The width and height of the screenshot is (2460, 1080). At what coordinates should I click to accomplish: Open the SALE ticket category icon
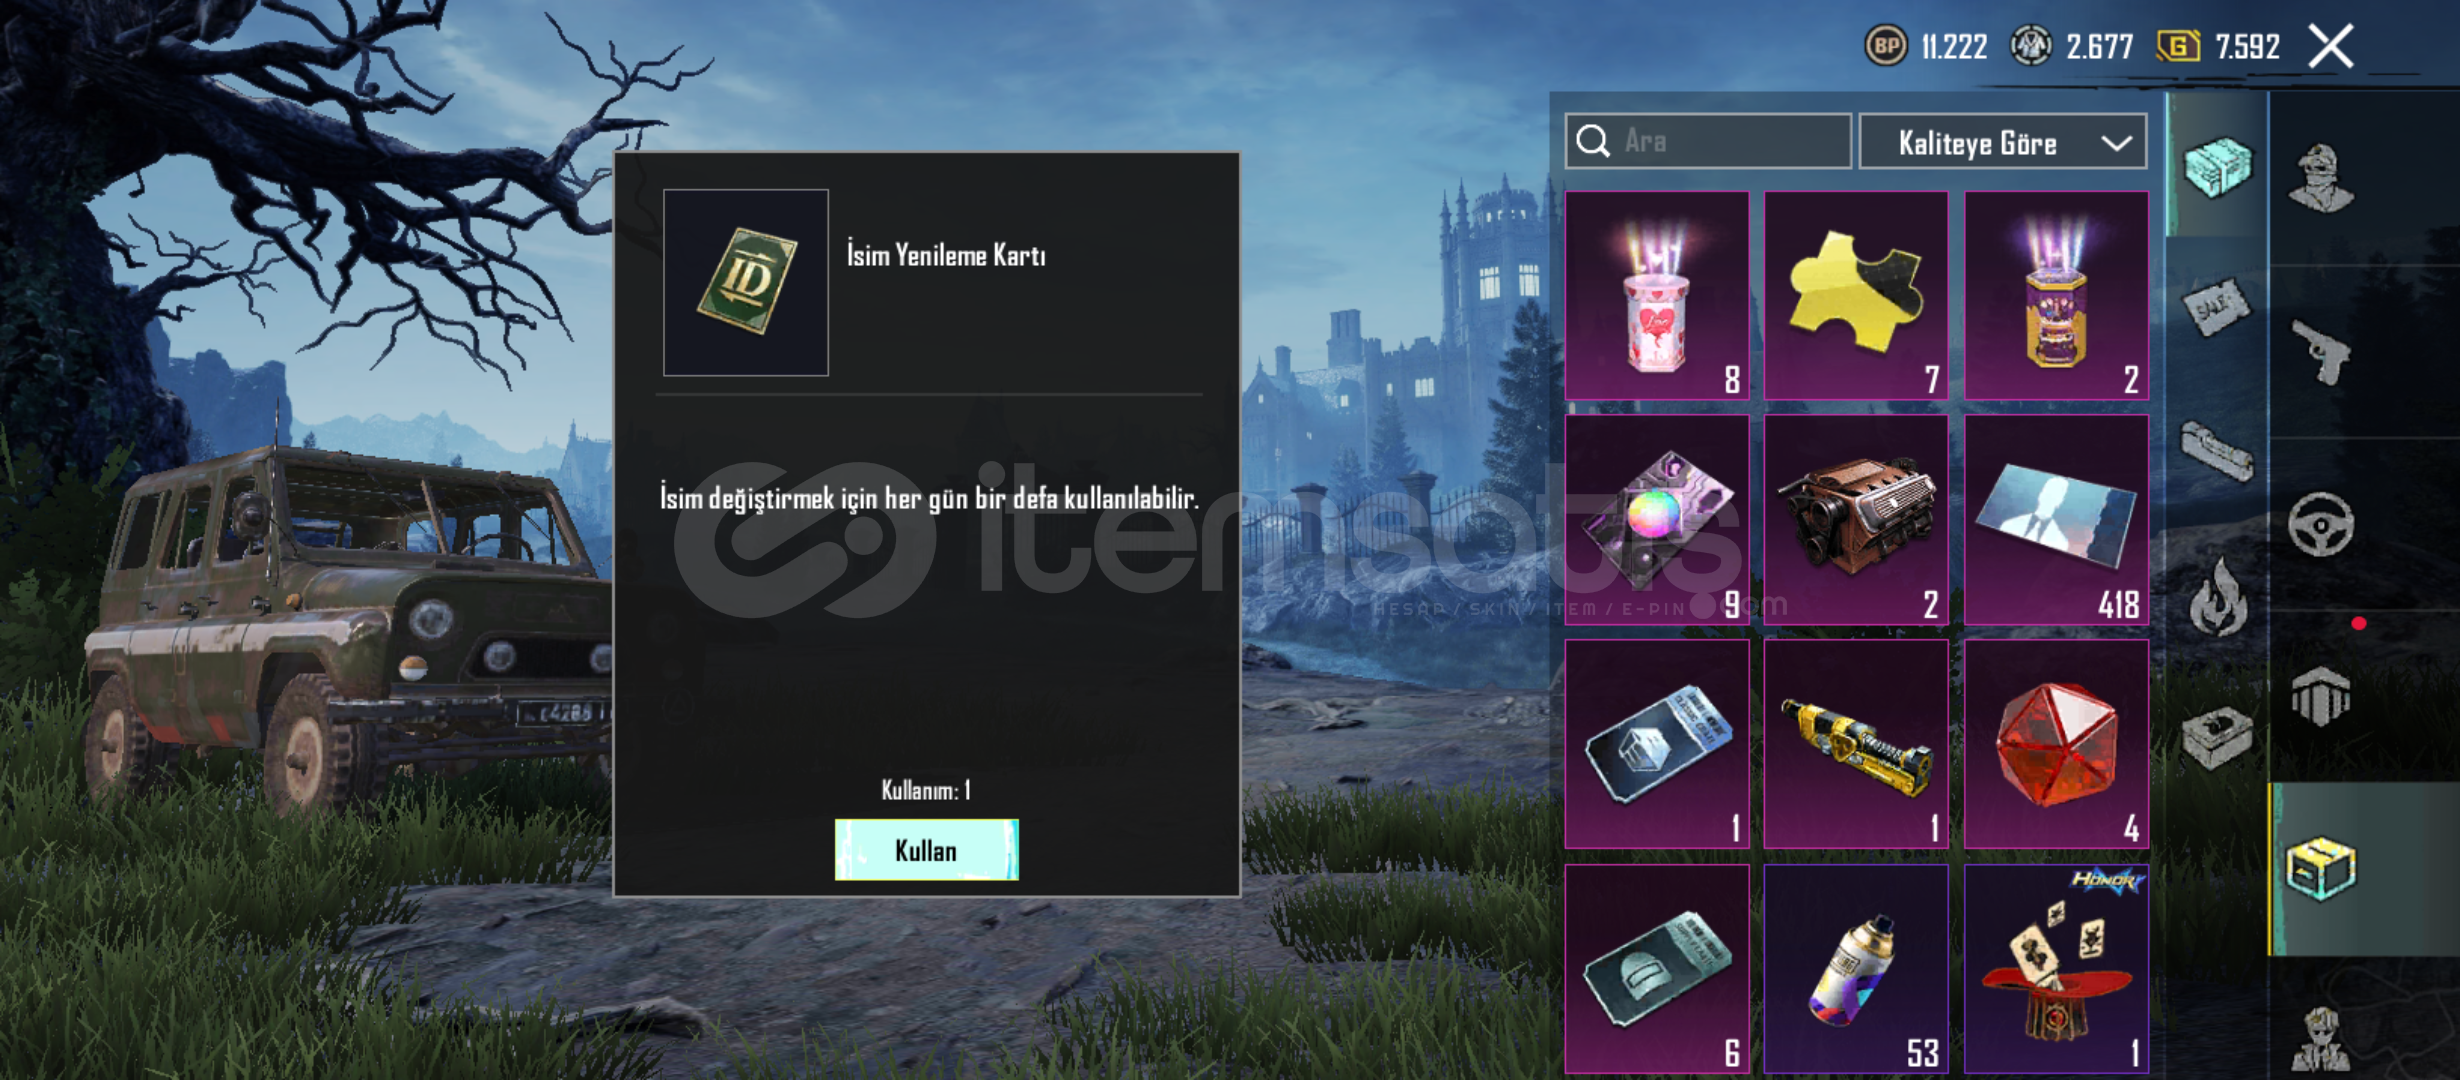[x=2216, y=309]
